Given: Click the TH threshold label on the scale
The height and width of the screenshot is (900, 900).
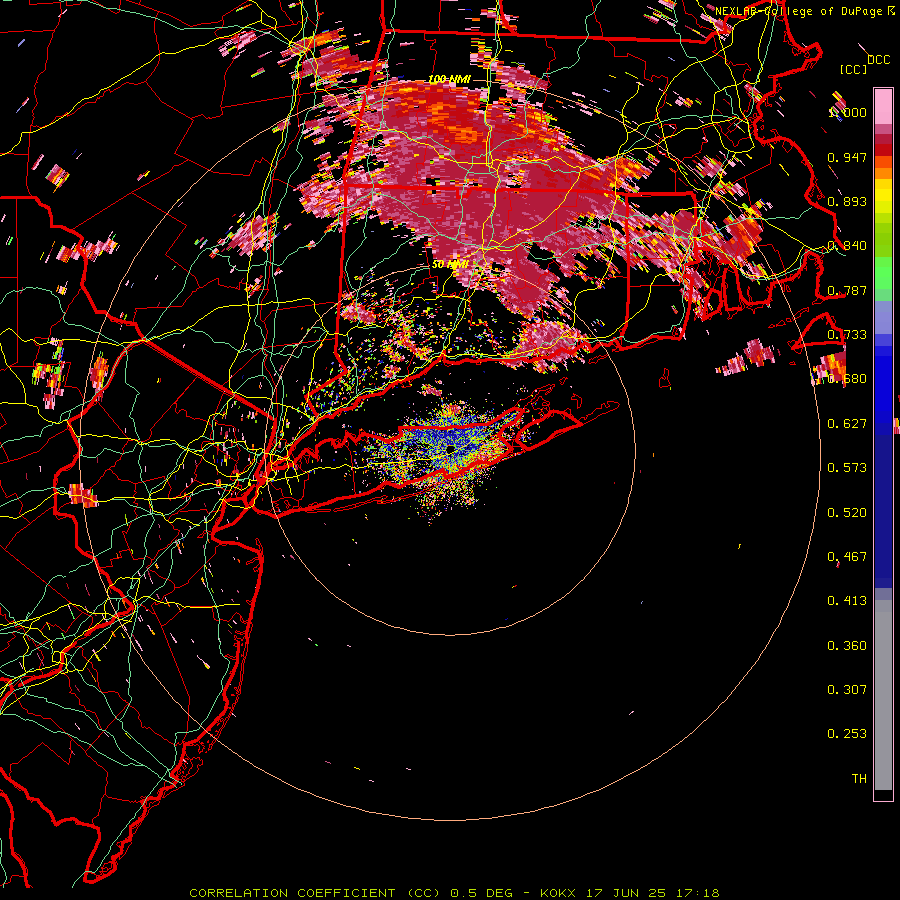Looking at the screenshot, I should tap(859, 779).
